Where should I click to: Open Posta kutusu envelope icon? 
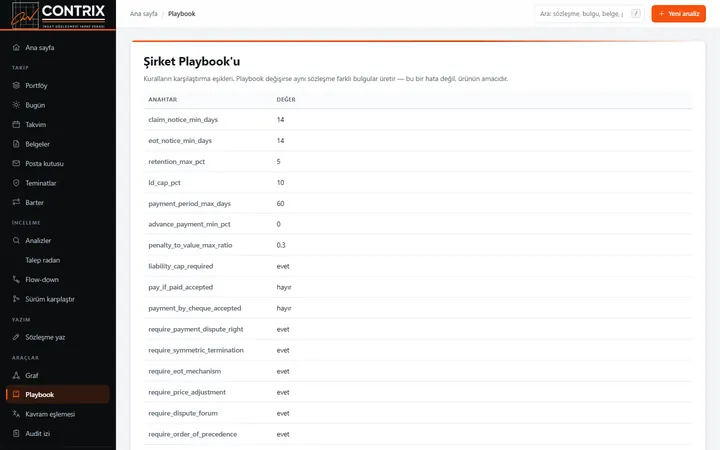[16, 163]
